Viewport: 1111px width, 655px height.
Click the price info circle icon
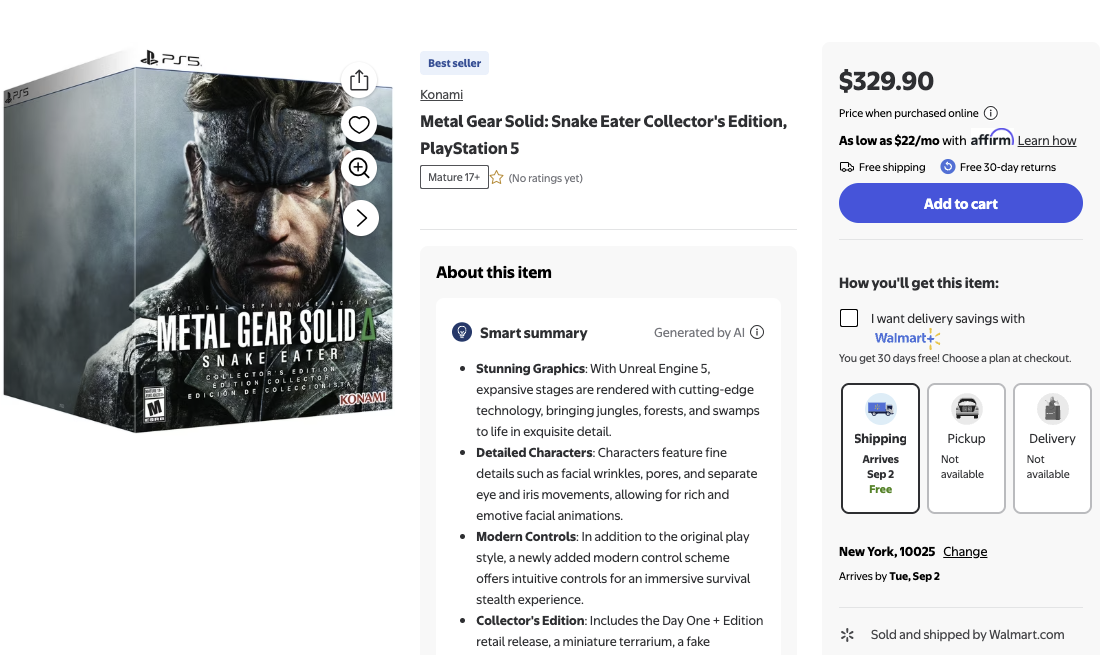[x=990, y=113]
